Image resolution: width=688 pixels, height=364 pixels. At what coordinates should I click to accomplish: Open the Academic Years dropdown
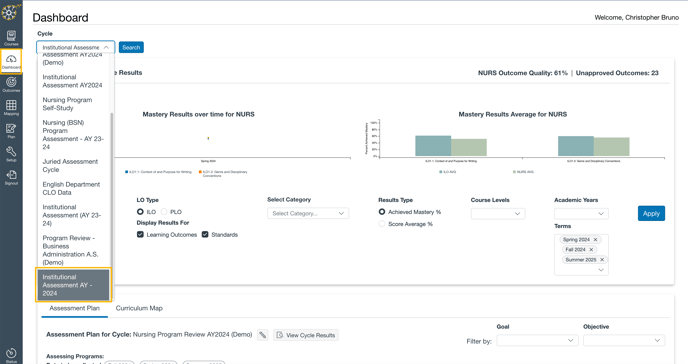coord(581,214)
